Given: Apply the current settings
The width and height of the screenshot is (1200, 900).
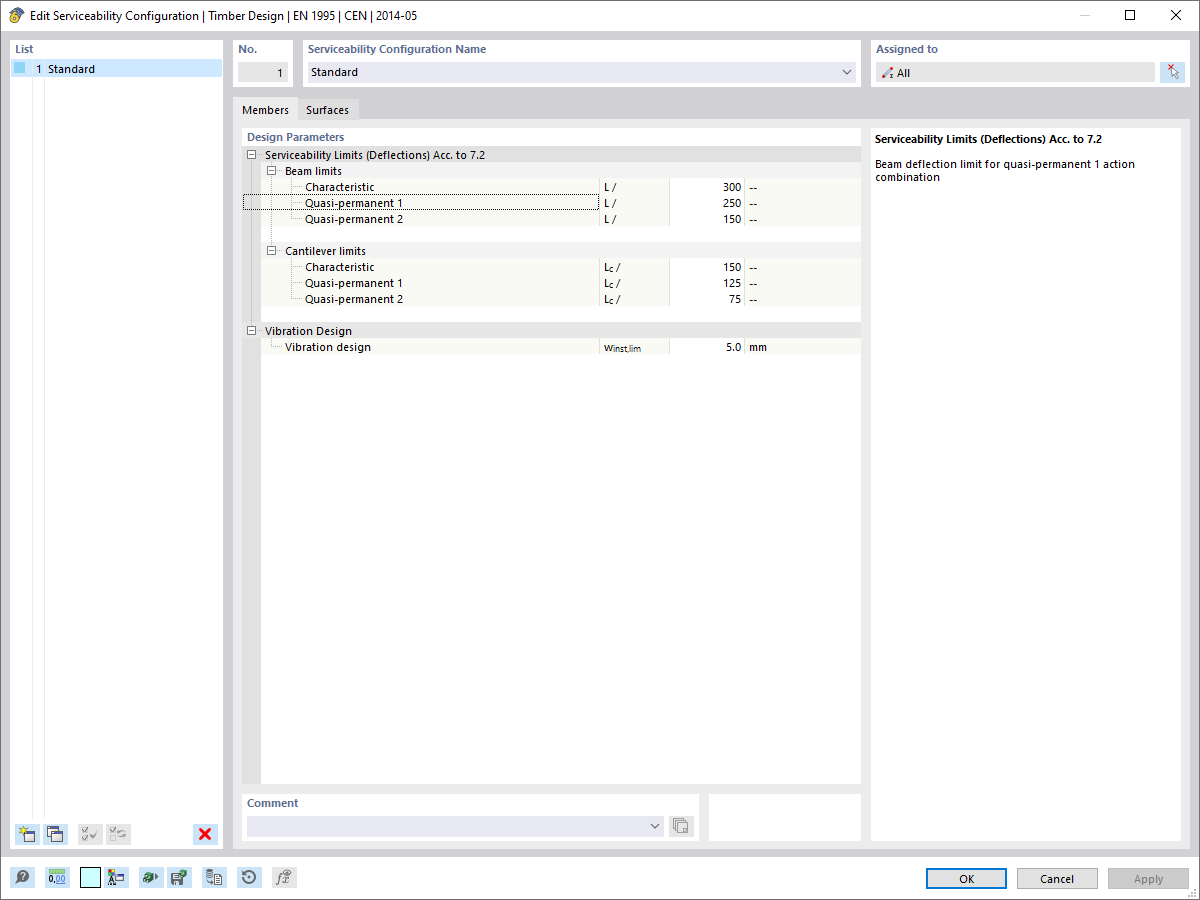Looking at the screenshot, I should [1148, 878].
